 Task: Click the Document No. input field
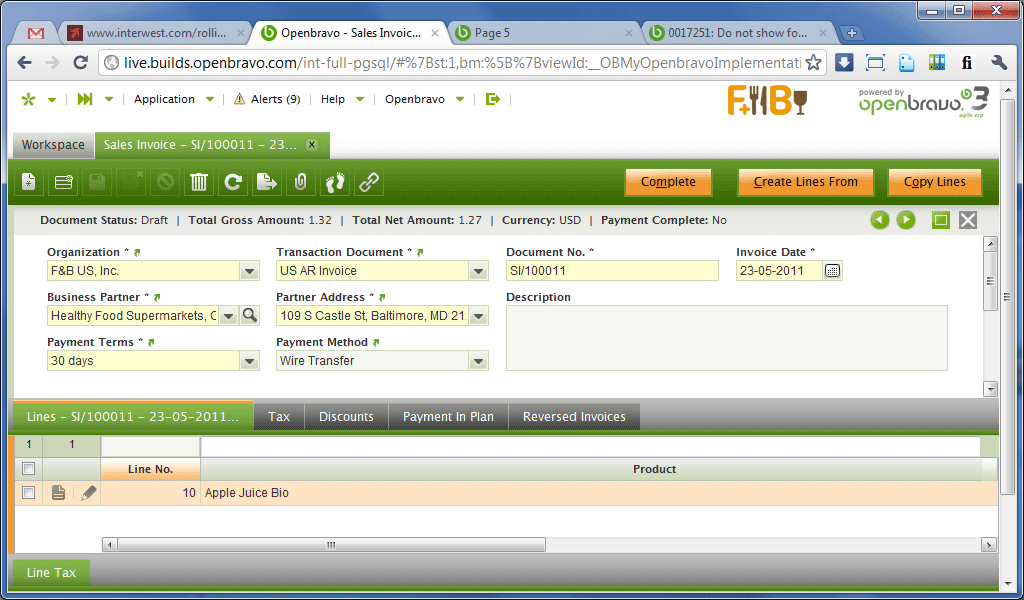[x=612, y=271]
